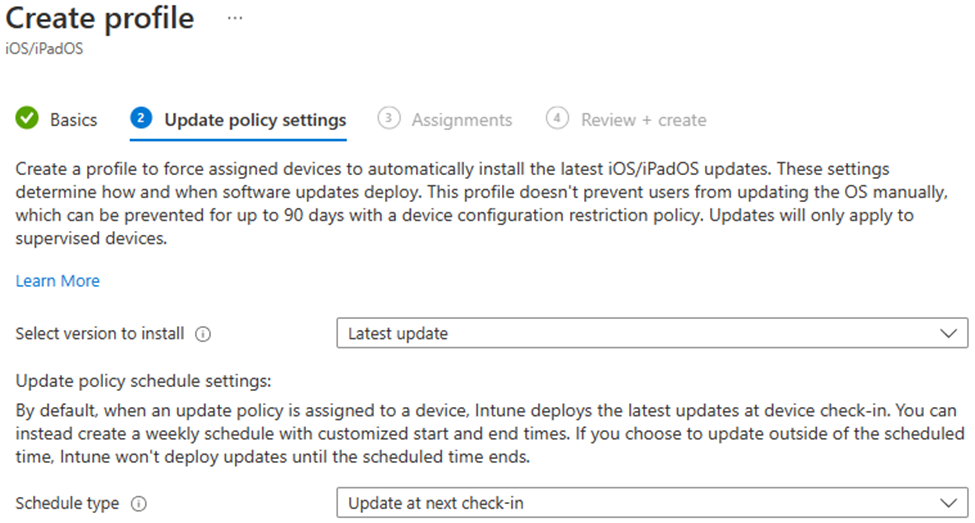Image resolution: width=975 pixels, height=523 pixels.
Task: Expand the Update at next check-in dropdown
Action: pos(652,502)
